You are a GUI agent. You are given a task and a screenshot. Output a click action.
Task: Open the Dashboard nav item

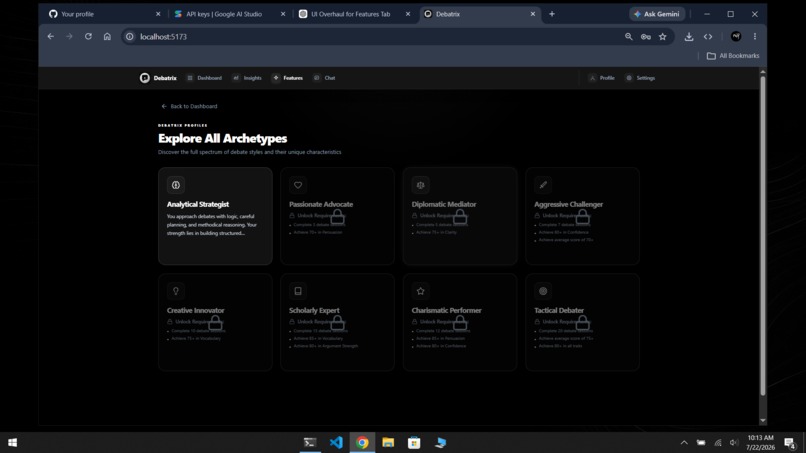(205, 78)
